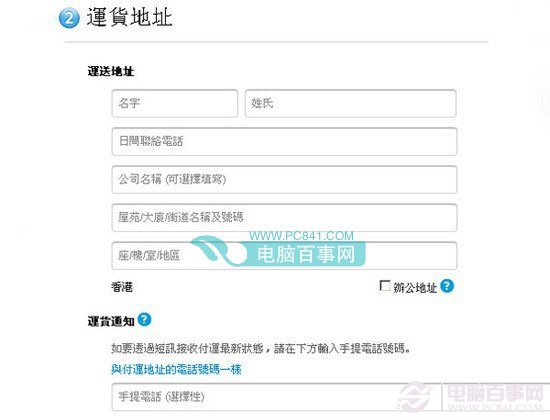Click the 運貨地址 section heading
The image size is (550, 420).
(129, 17)
